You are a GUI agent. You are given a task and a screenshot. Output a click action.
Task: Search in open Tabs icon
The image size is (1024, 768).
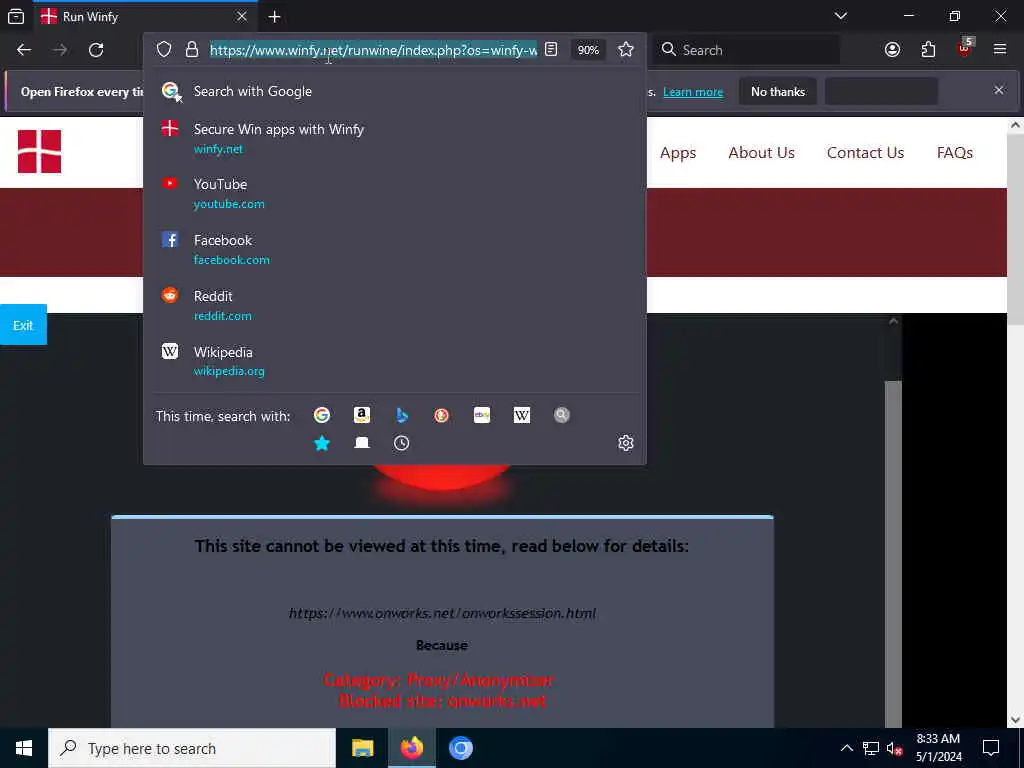coord(362,443)
